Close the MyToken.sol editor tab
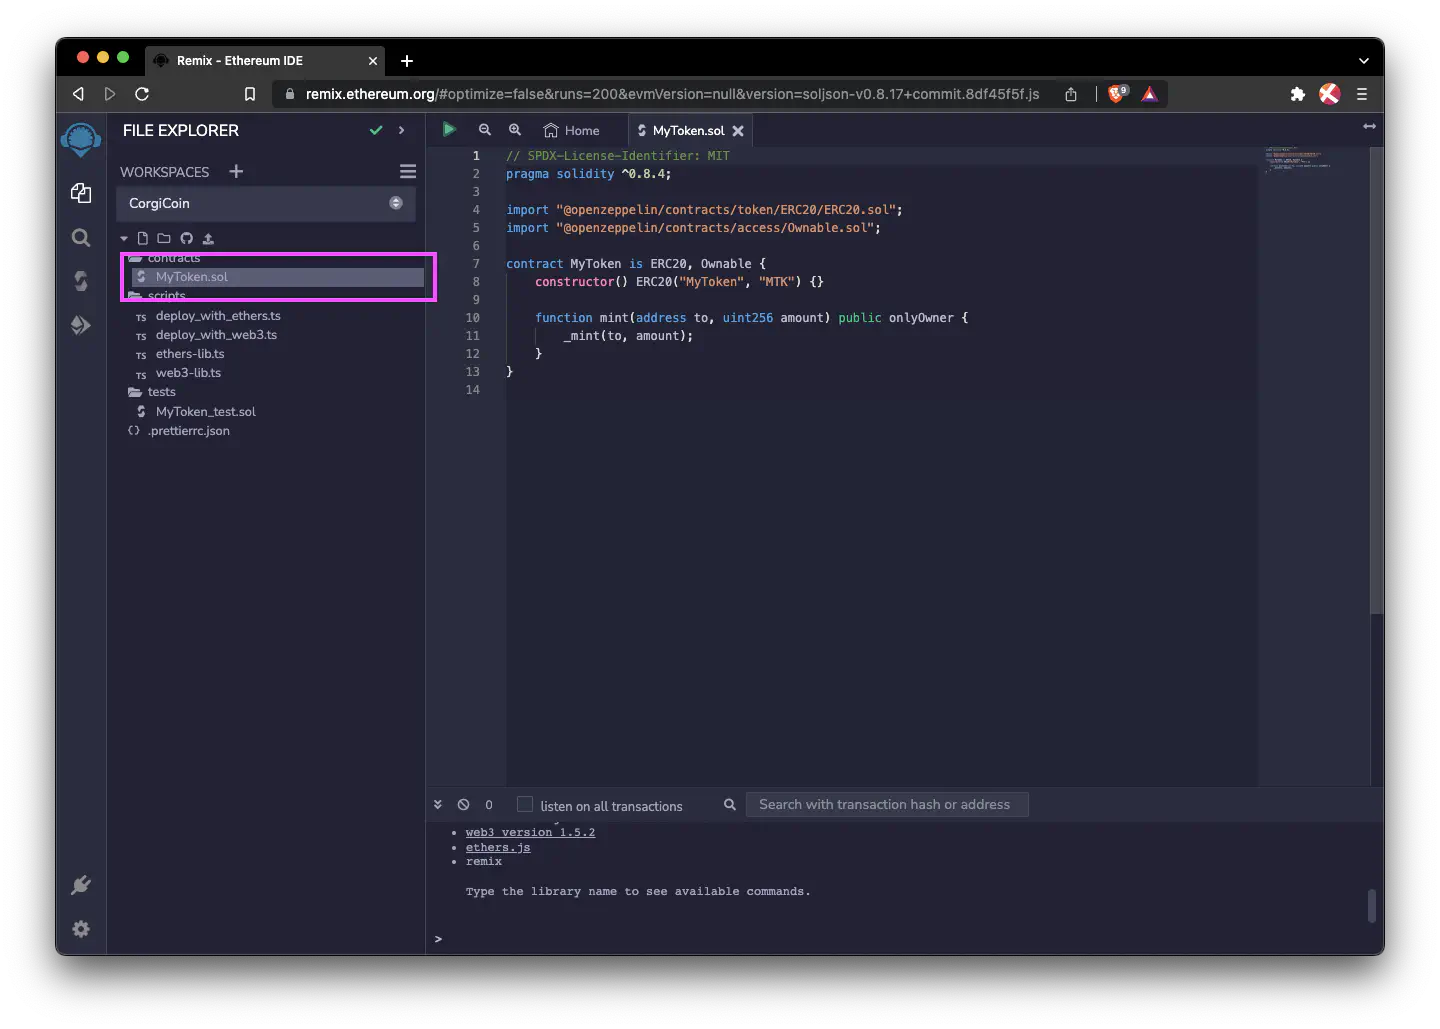This screenshot has width=1440, height=1029. (738, 131)
